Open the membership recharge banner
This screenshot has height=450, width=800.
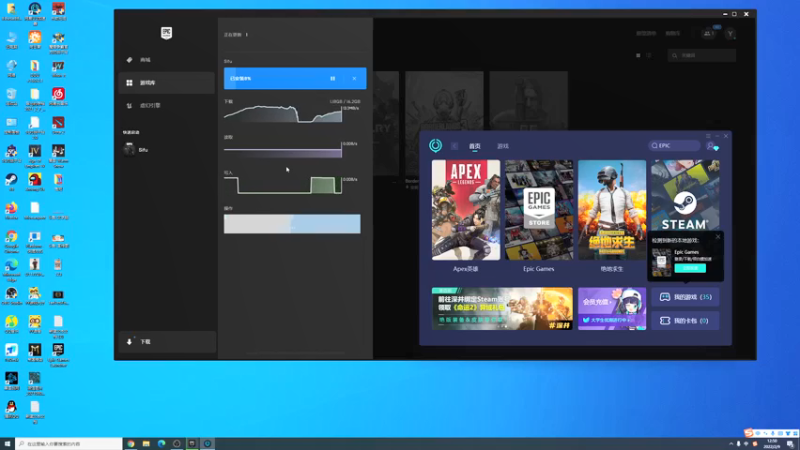coord(612,309)
